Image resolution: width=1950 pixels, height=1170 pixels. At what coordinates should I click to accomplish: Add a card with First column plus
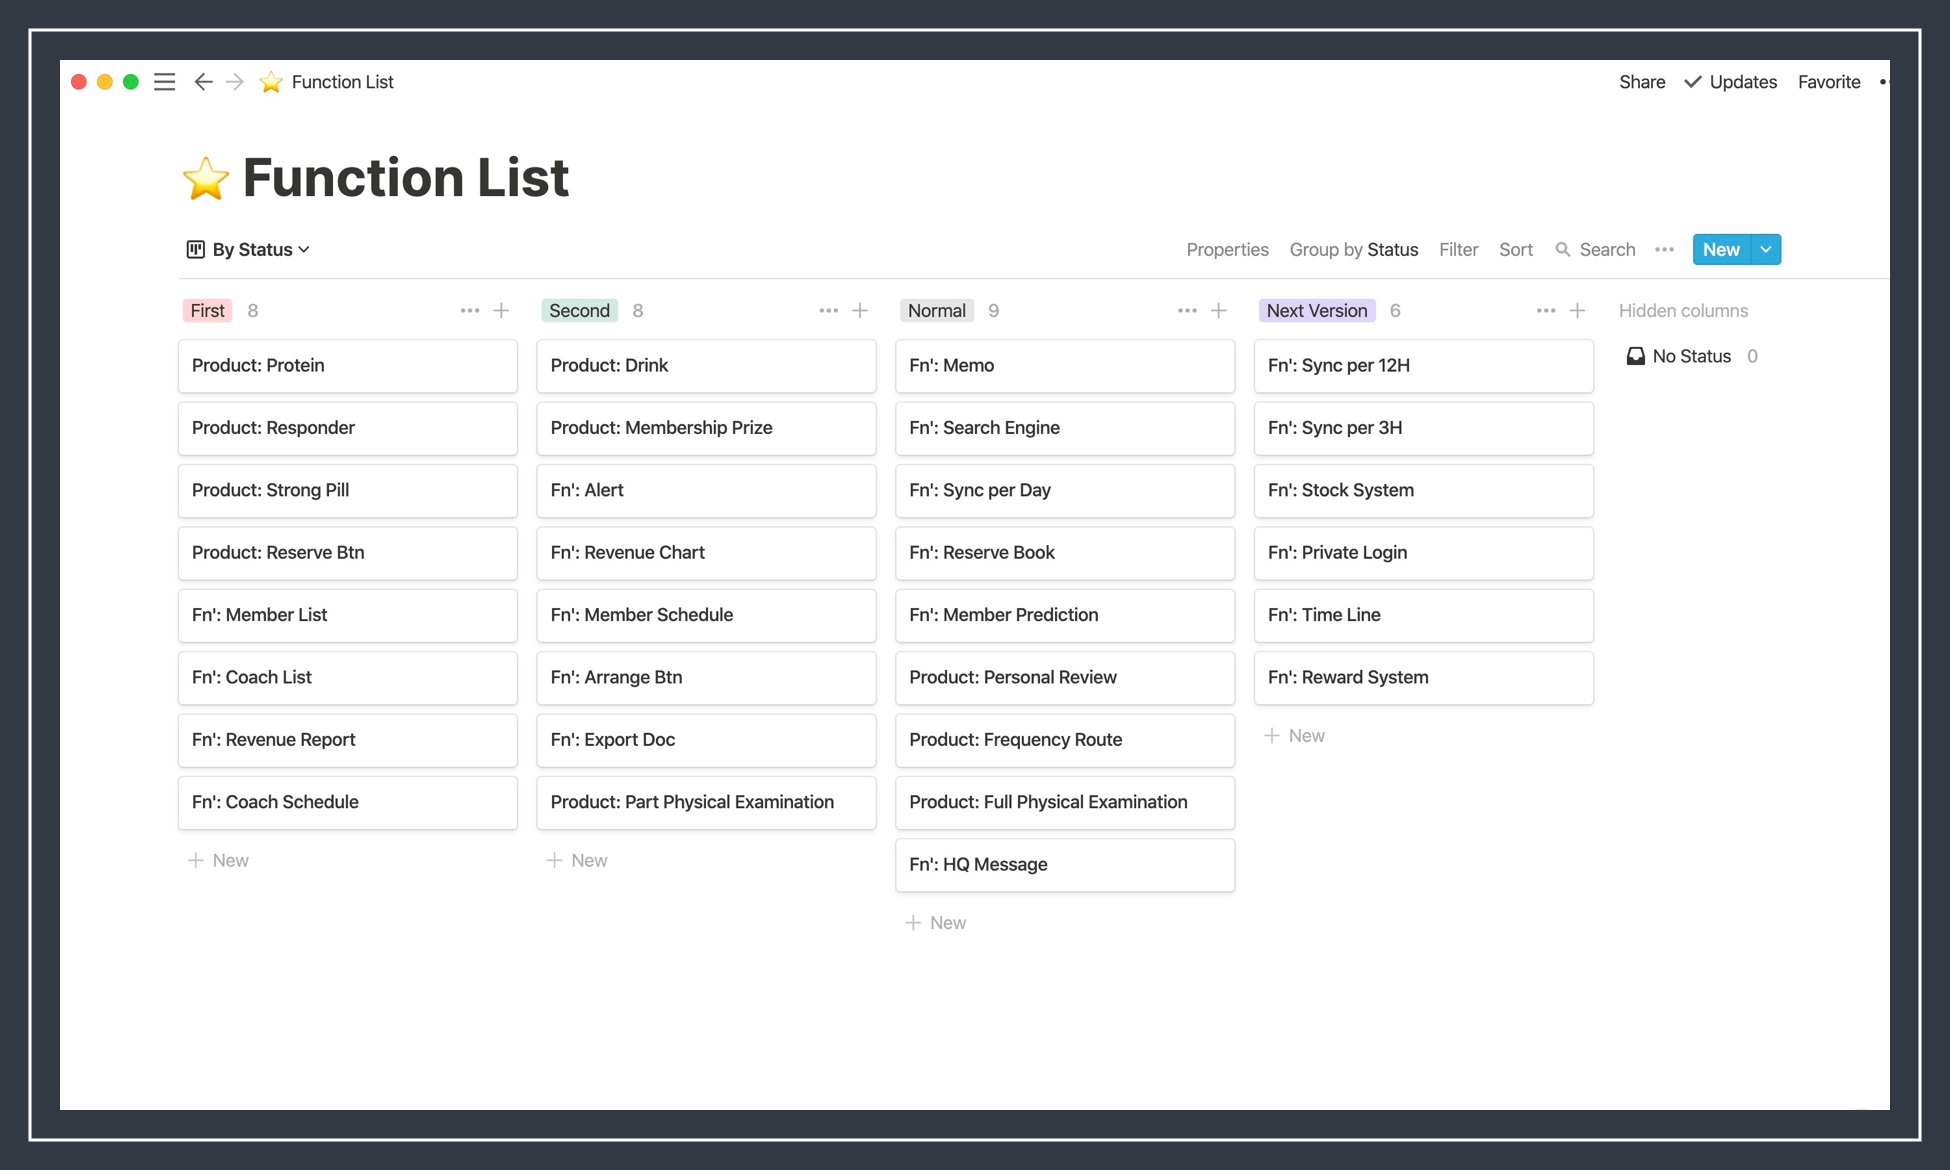pos(501,311)
